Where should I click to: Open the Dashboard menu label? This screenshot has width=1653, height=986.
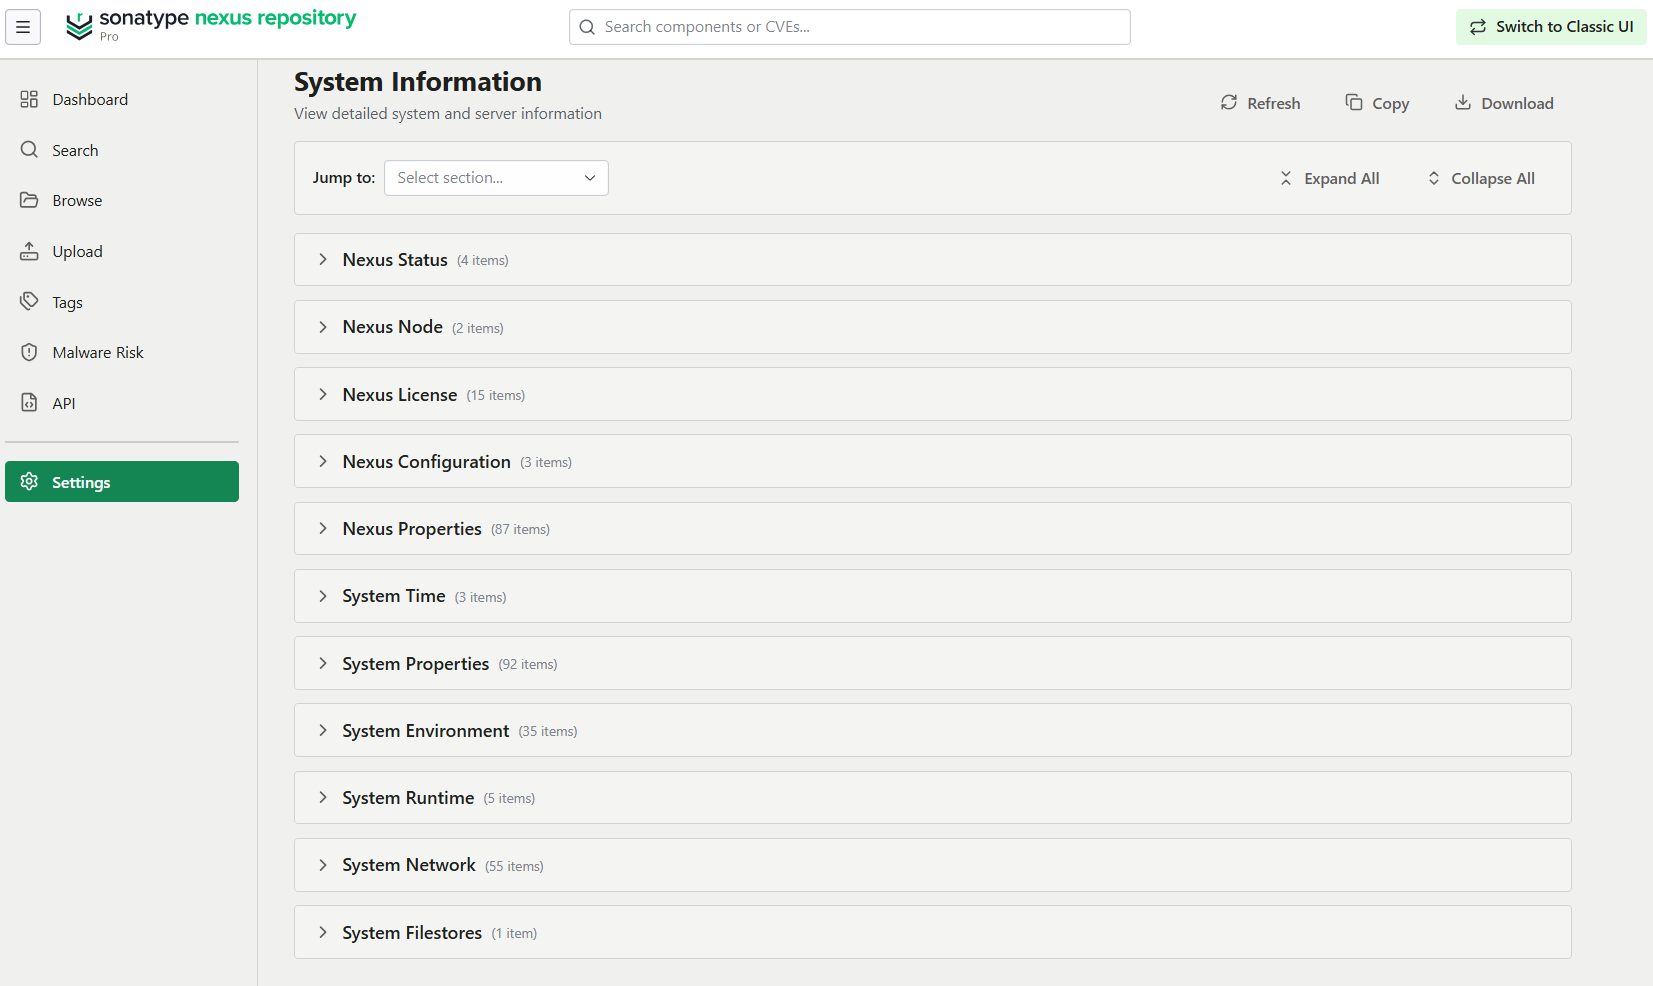90,99
